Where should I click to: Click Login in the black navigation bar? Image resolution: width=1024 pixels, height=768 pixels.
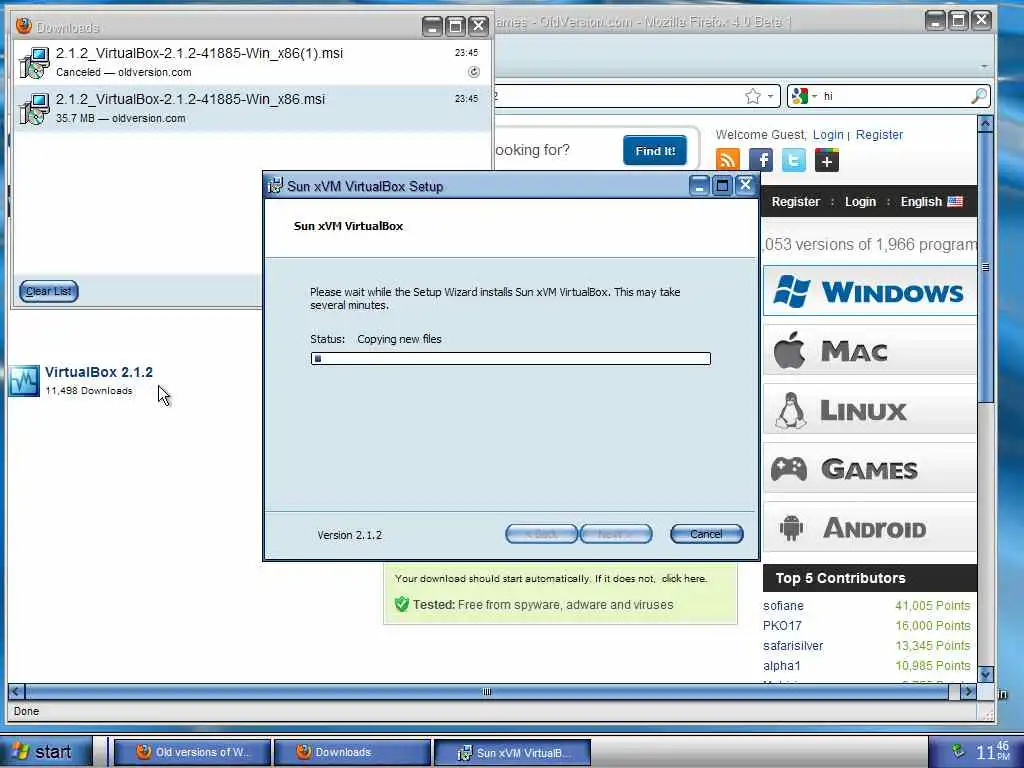point(860,202)
